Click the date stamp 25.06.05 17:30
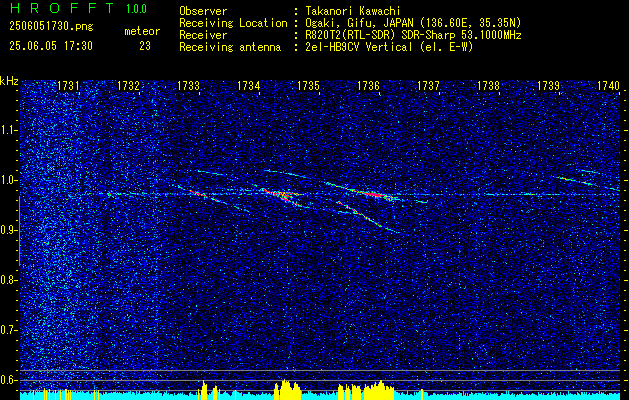The height and width of the screenshot is (400, 629). tap(51, 46)
